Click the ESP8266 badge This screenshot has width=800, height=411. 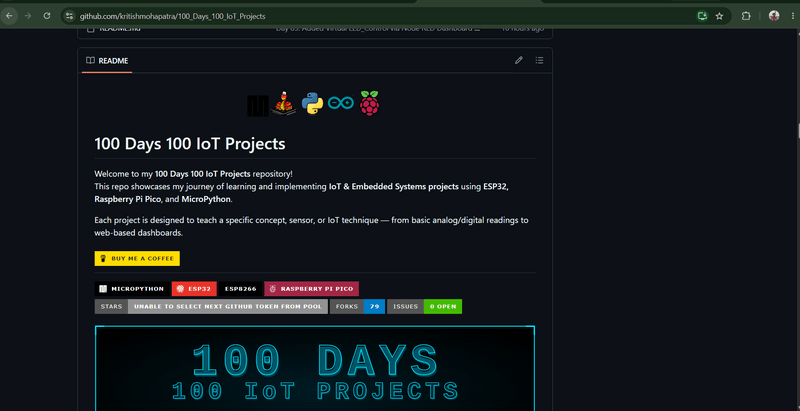pyautogui.click(x=240, y=289)
